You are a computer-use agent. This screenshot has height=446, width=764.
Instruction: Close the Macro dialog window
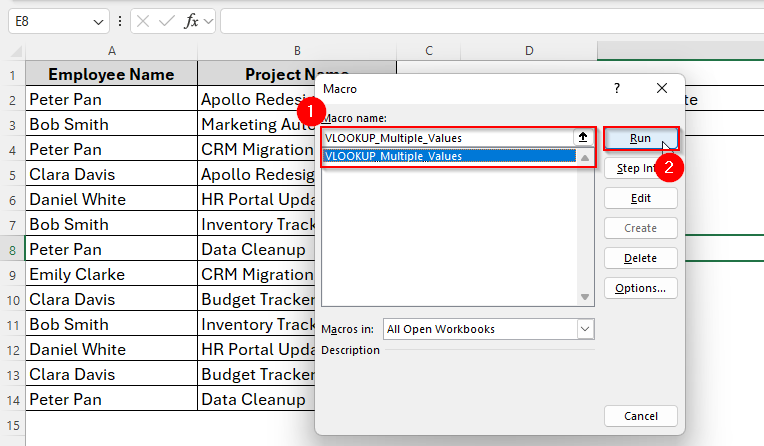(661, 88)
